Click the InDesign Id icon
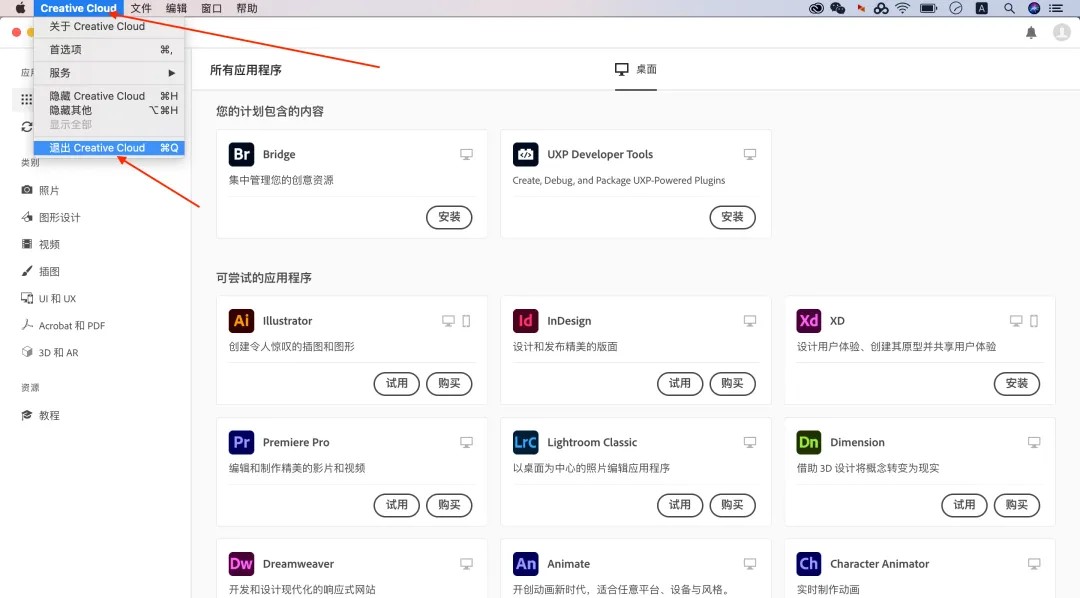The height and width of the screenshot is (598, 1080). pos(526,321)
